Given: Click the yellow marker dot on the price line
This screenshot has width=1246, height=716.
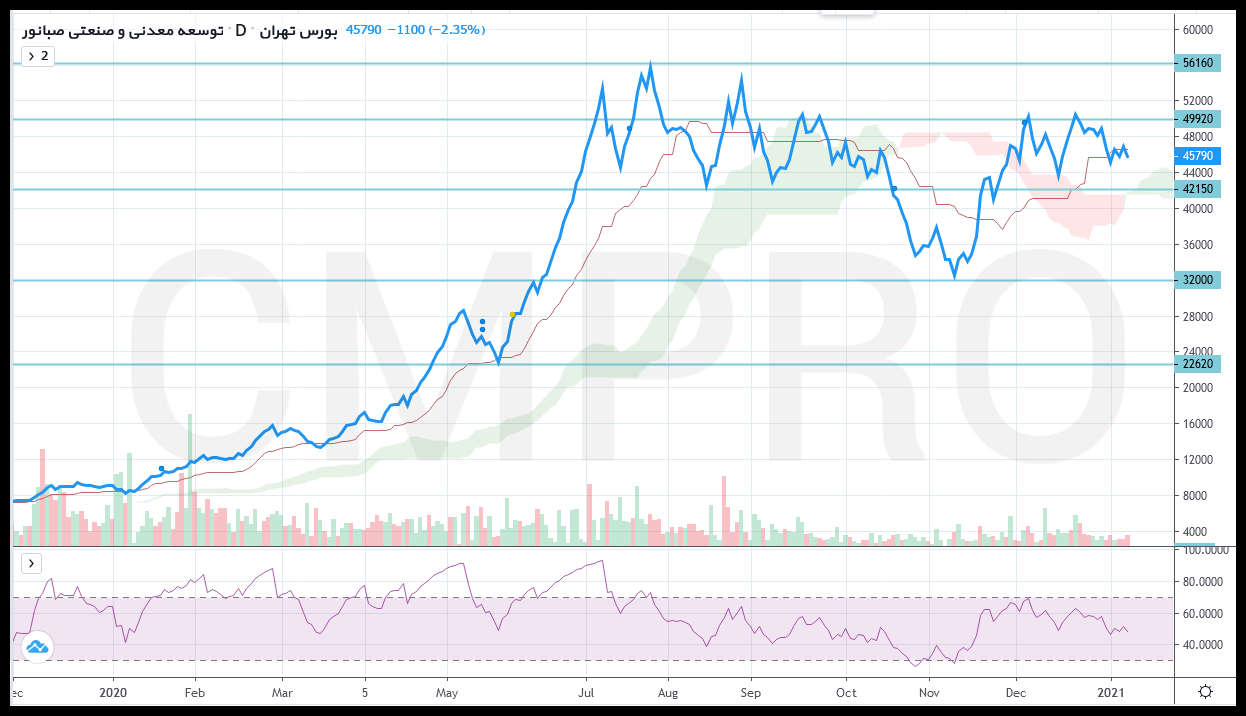Looking at the screenshot, I should (513, 315).
